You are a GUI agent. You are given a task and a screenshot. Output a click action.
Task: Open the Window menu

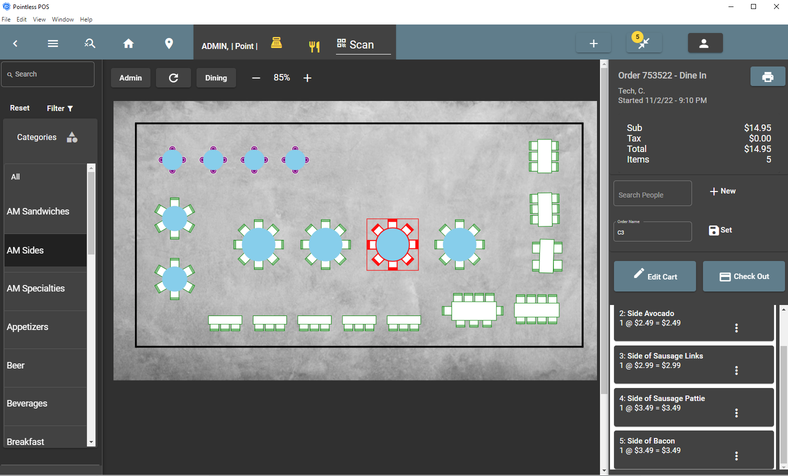[63, 20]
